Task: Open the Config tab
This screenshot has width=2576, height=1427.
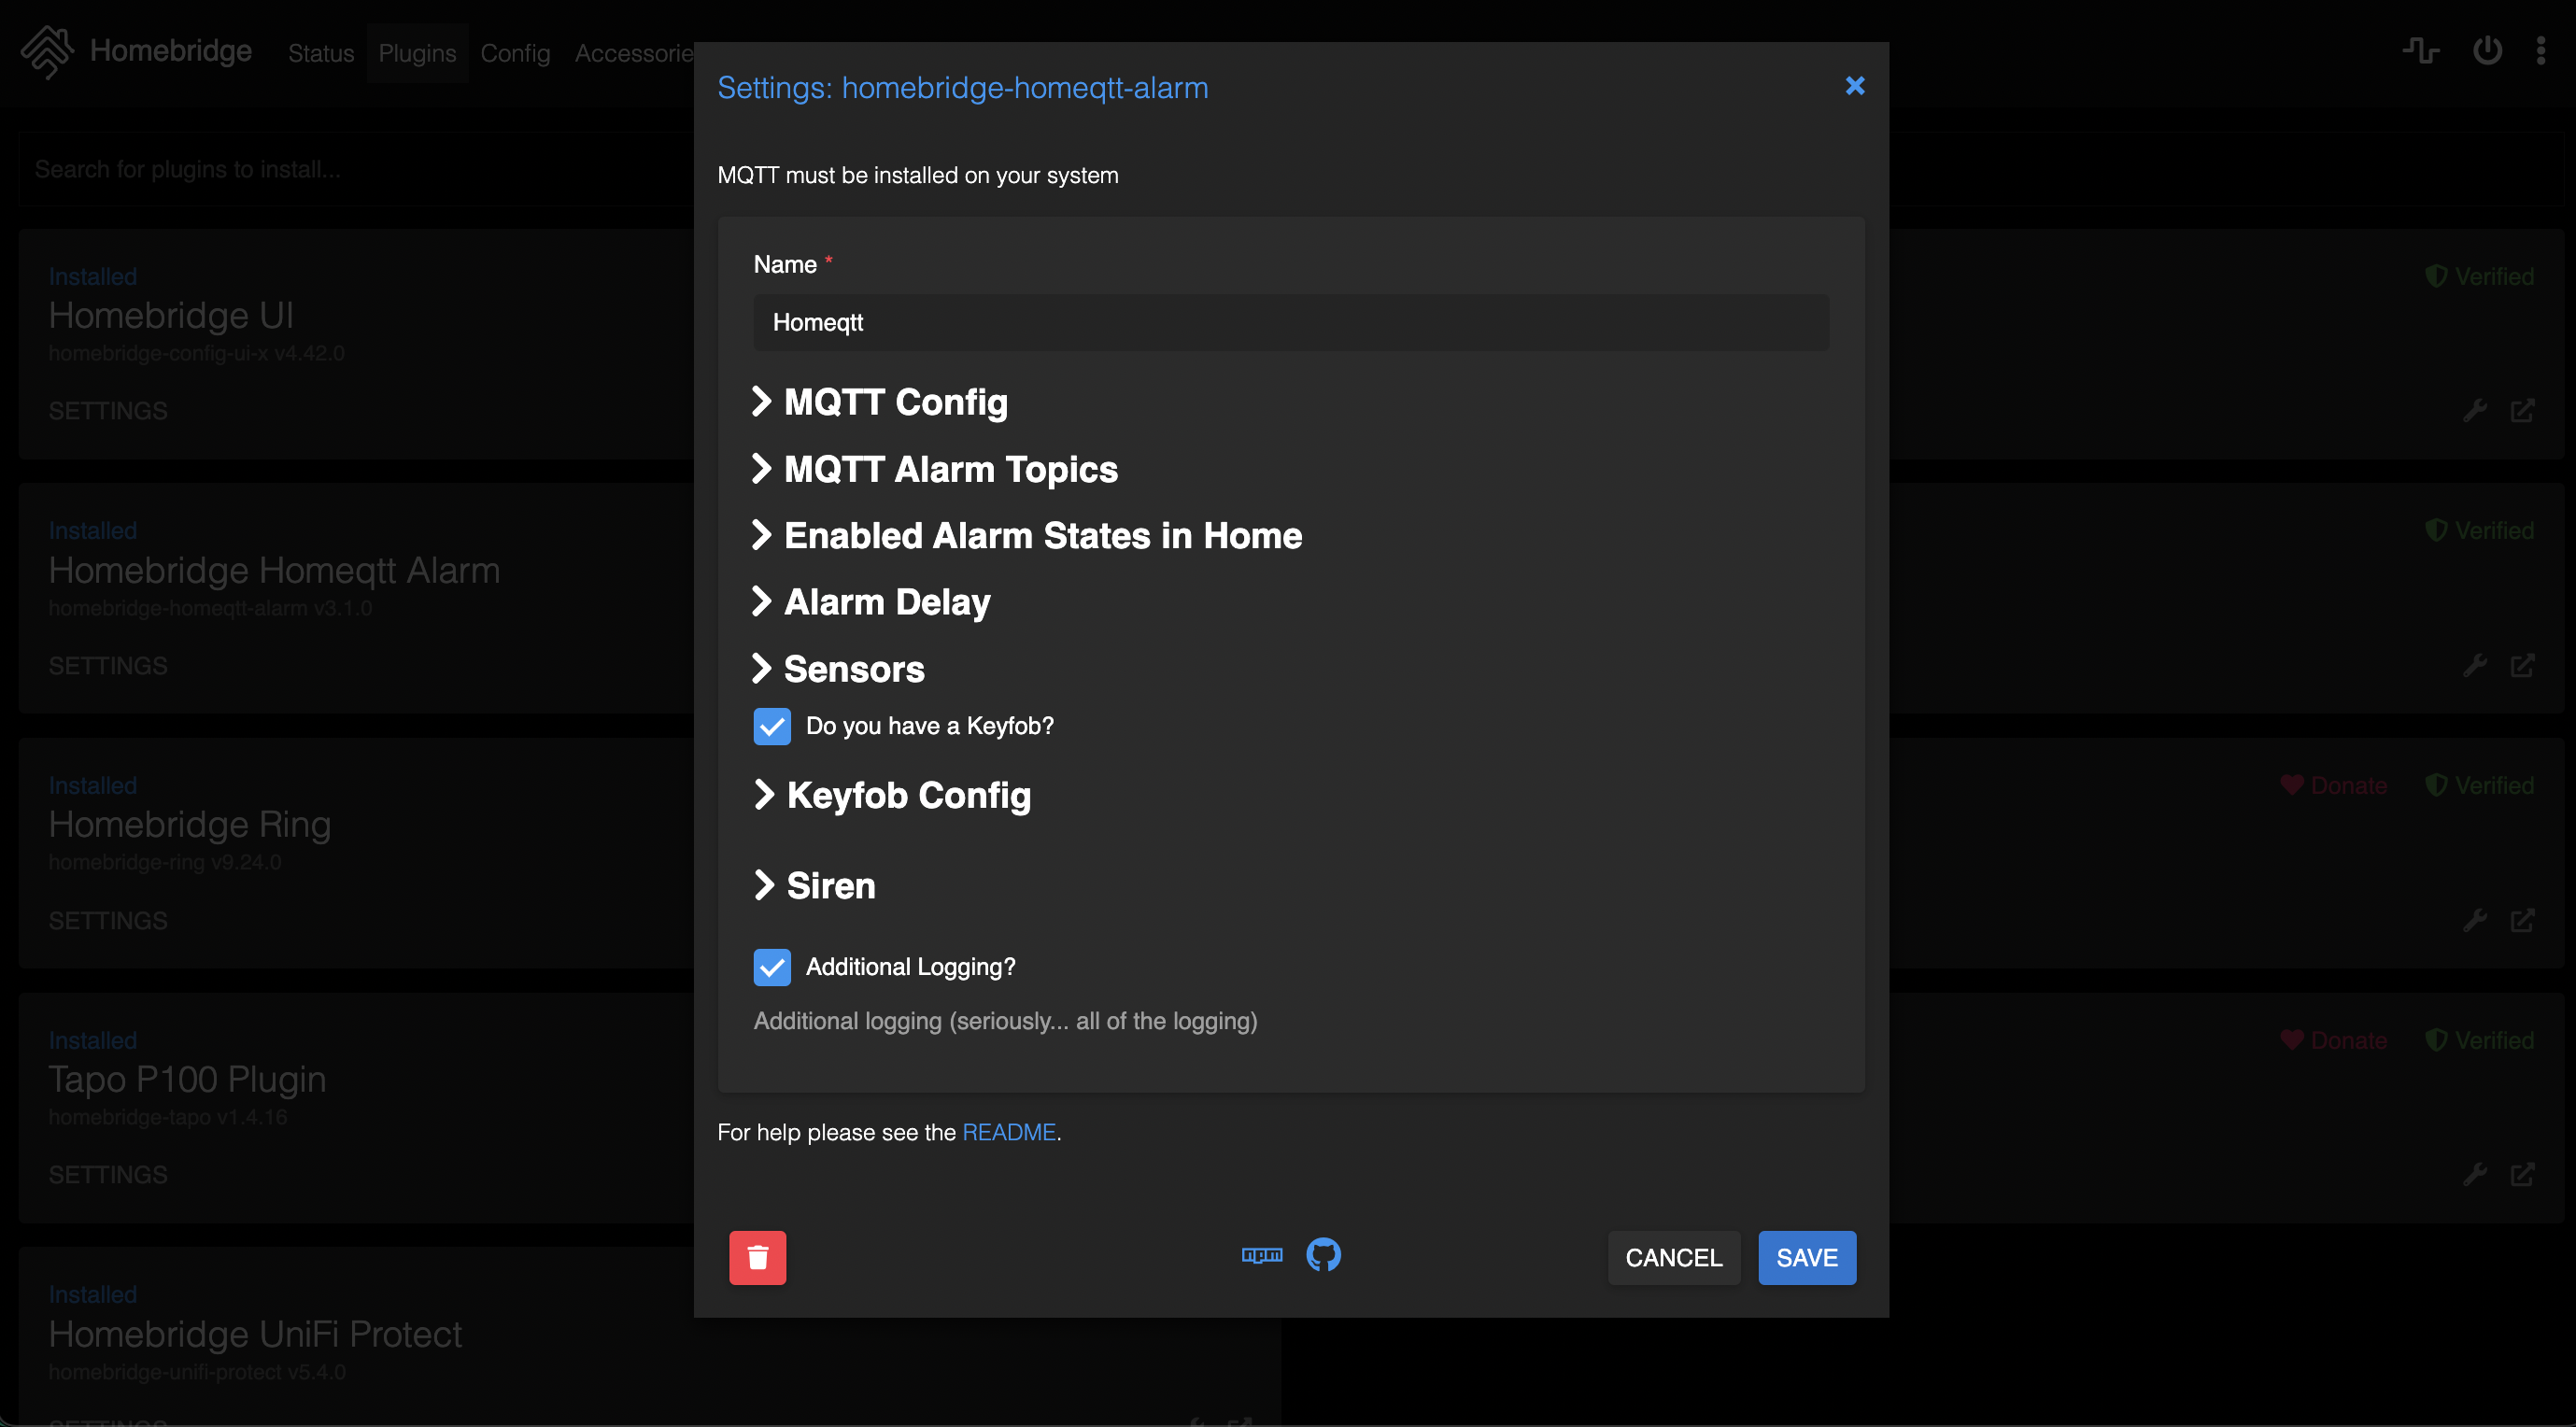Action: coord(515,53)
